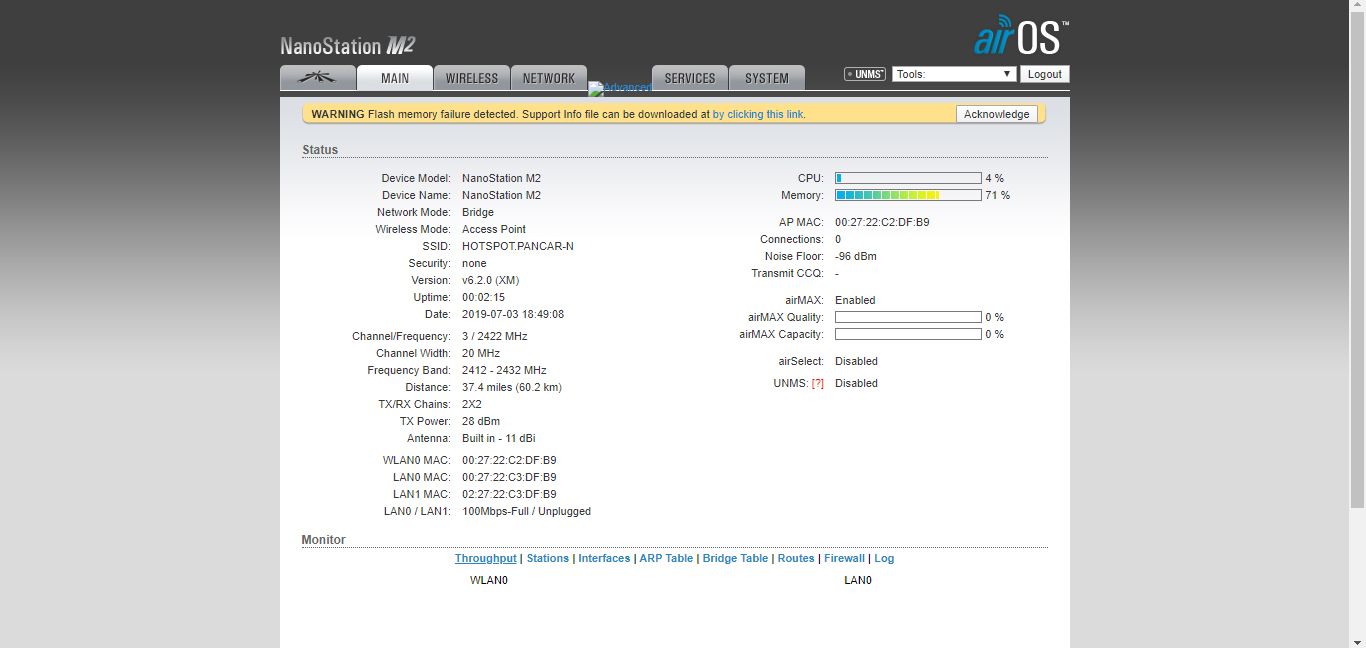Viewport: 1366px width, 648px height.
Task: Click the broken Advanced tab image
Action: 620,88
